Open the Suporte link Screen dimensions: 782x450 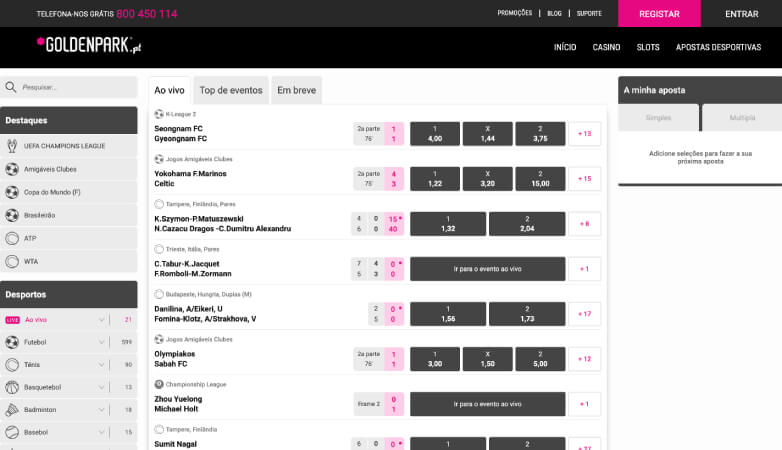(589, 13)
